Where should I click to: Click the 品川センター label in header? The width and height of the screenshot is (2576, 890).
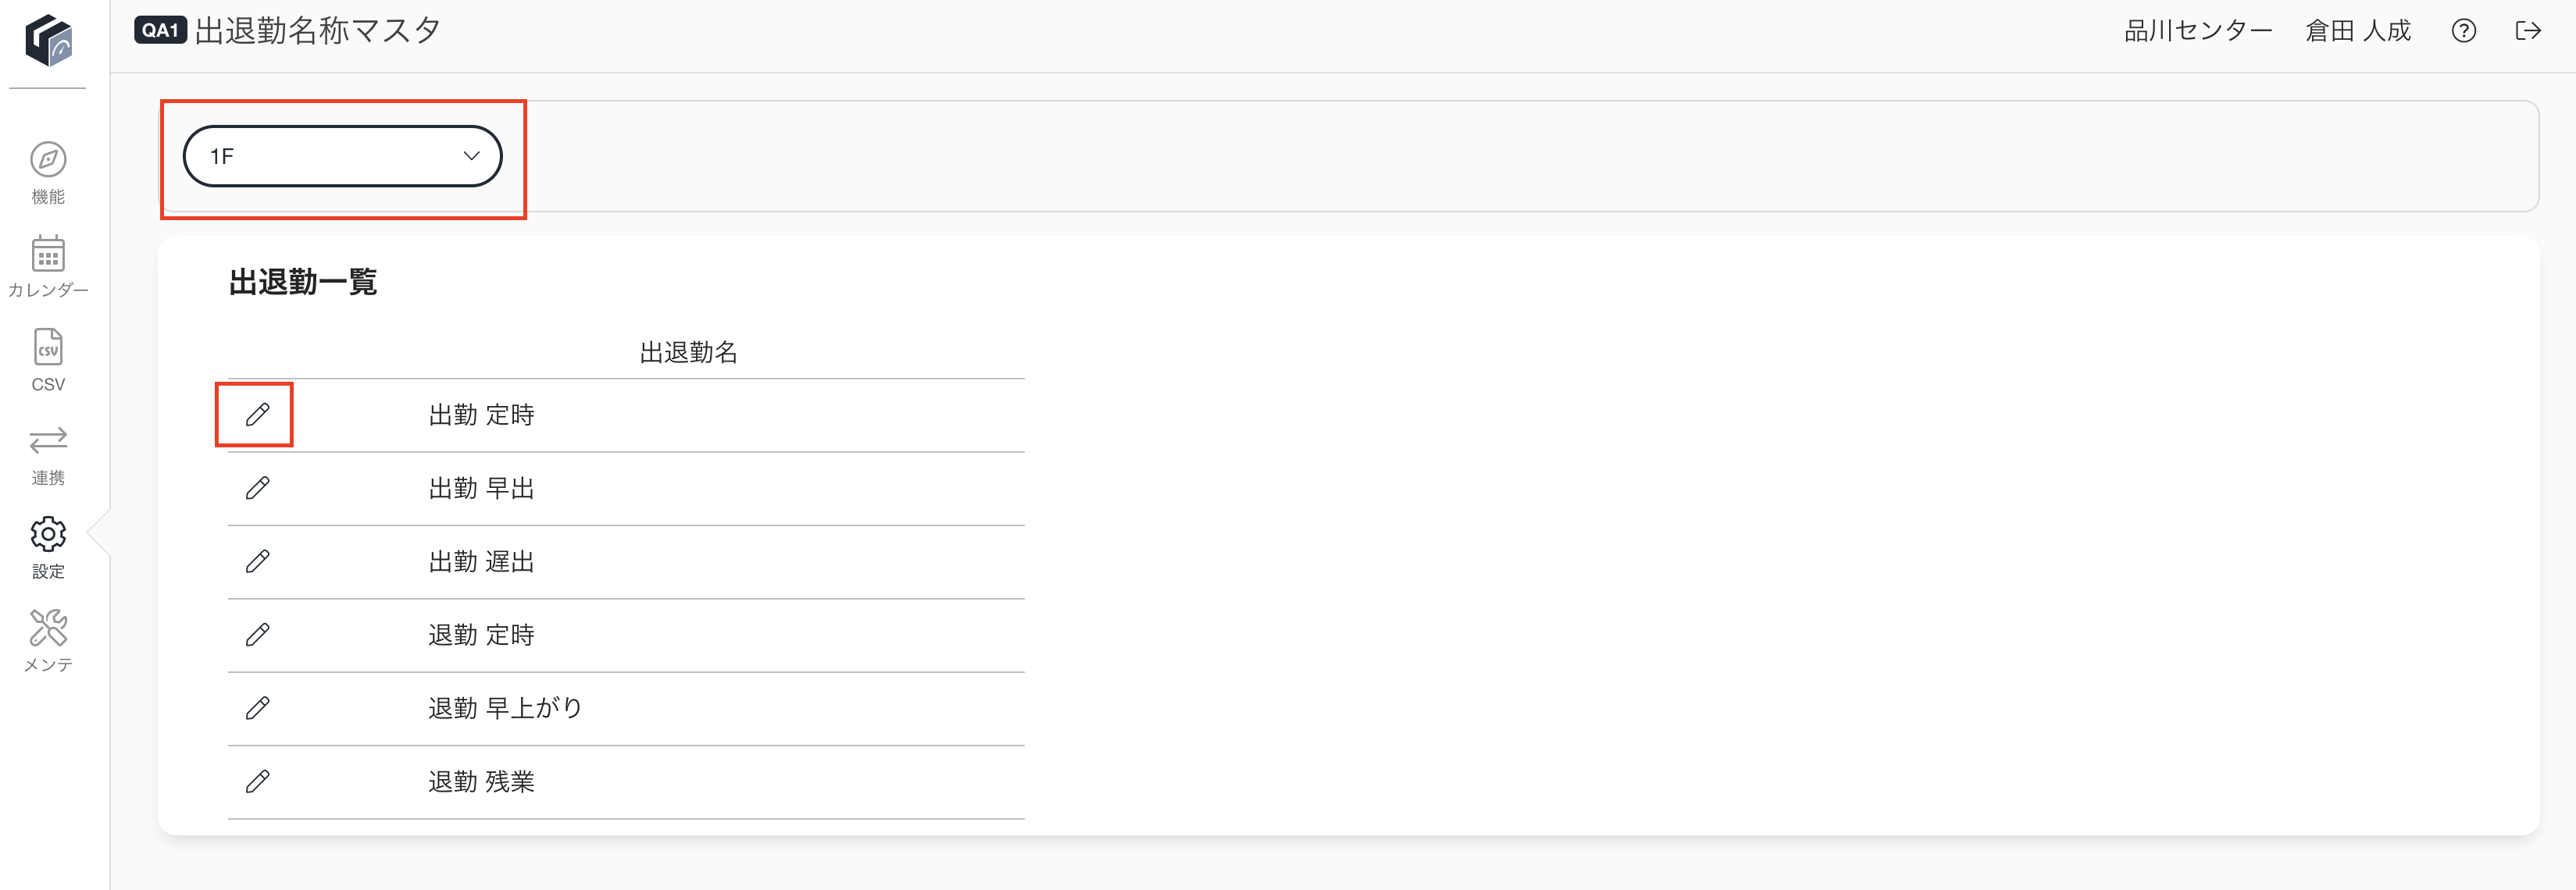pos(2198,31)
